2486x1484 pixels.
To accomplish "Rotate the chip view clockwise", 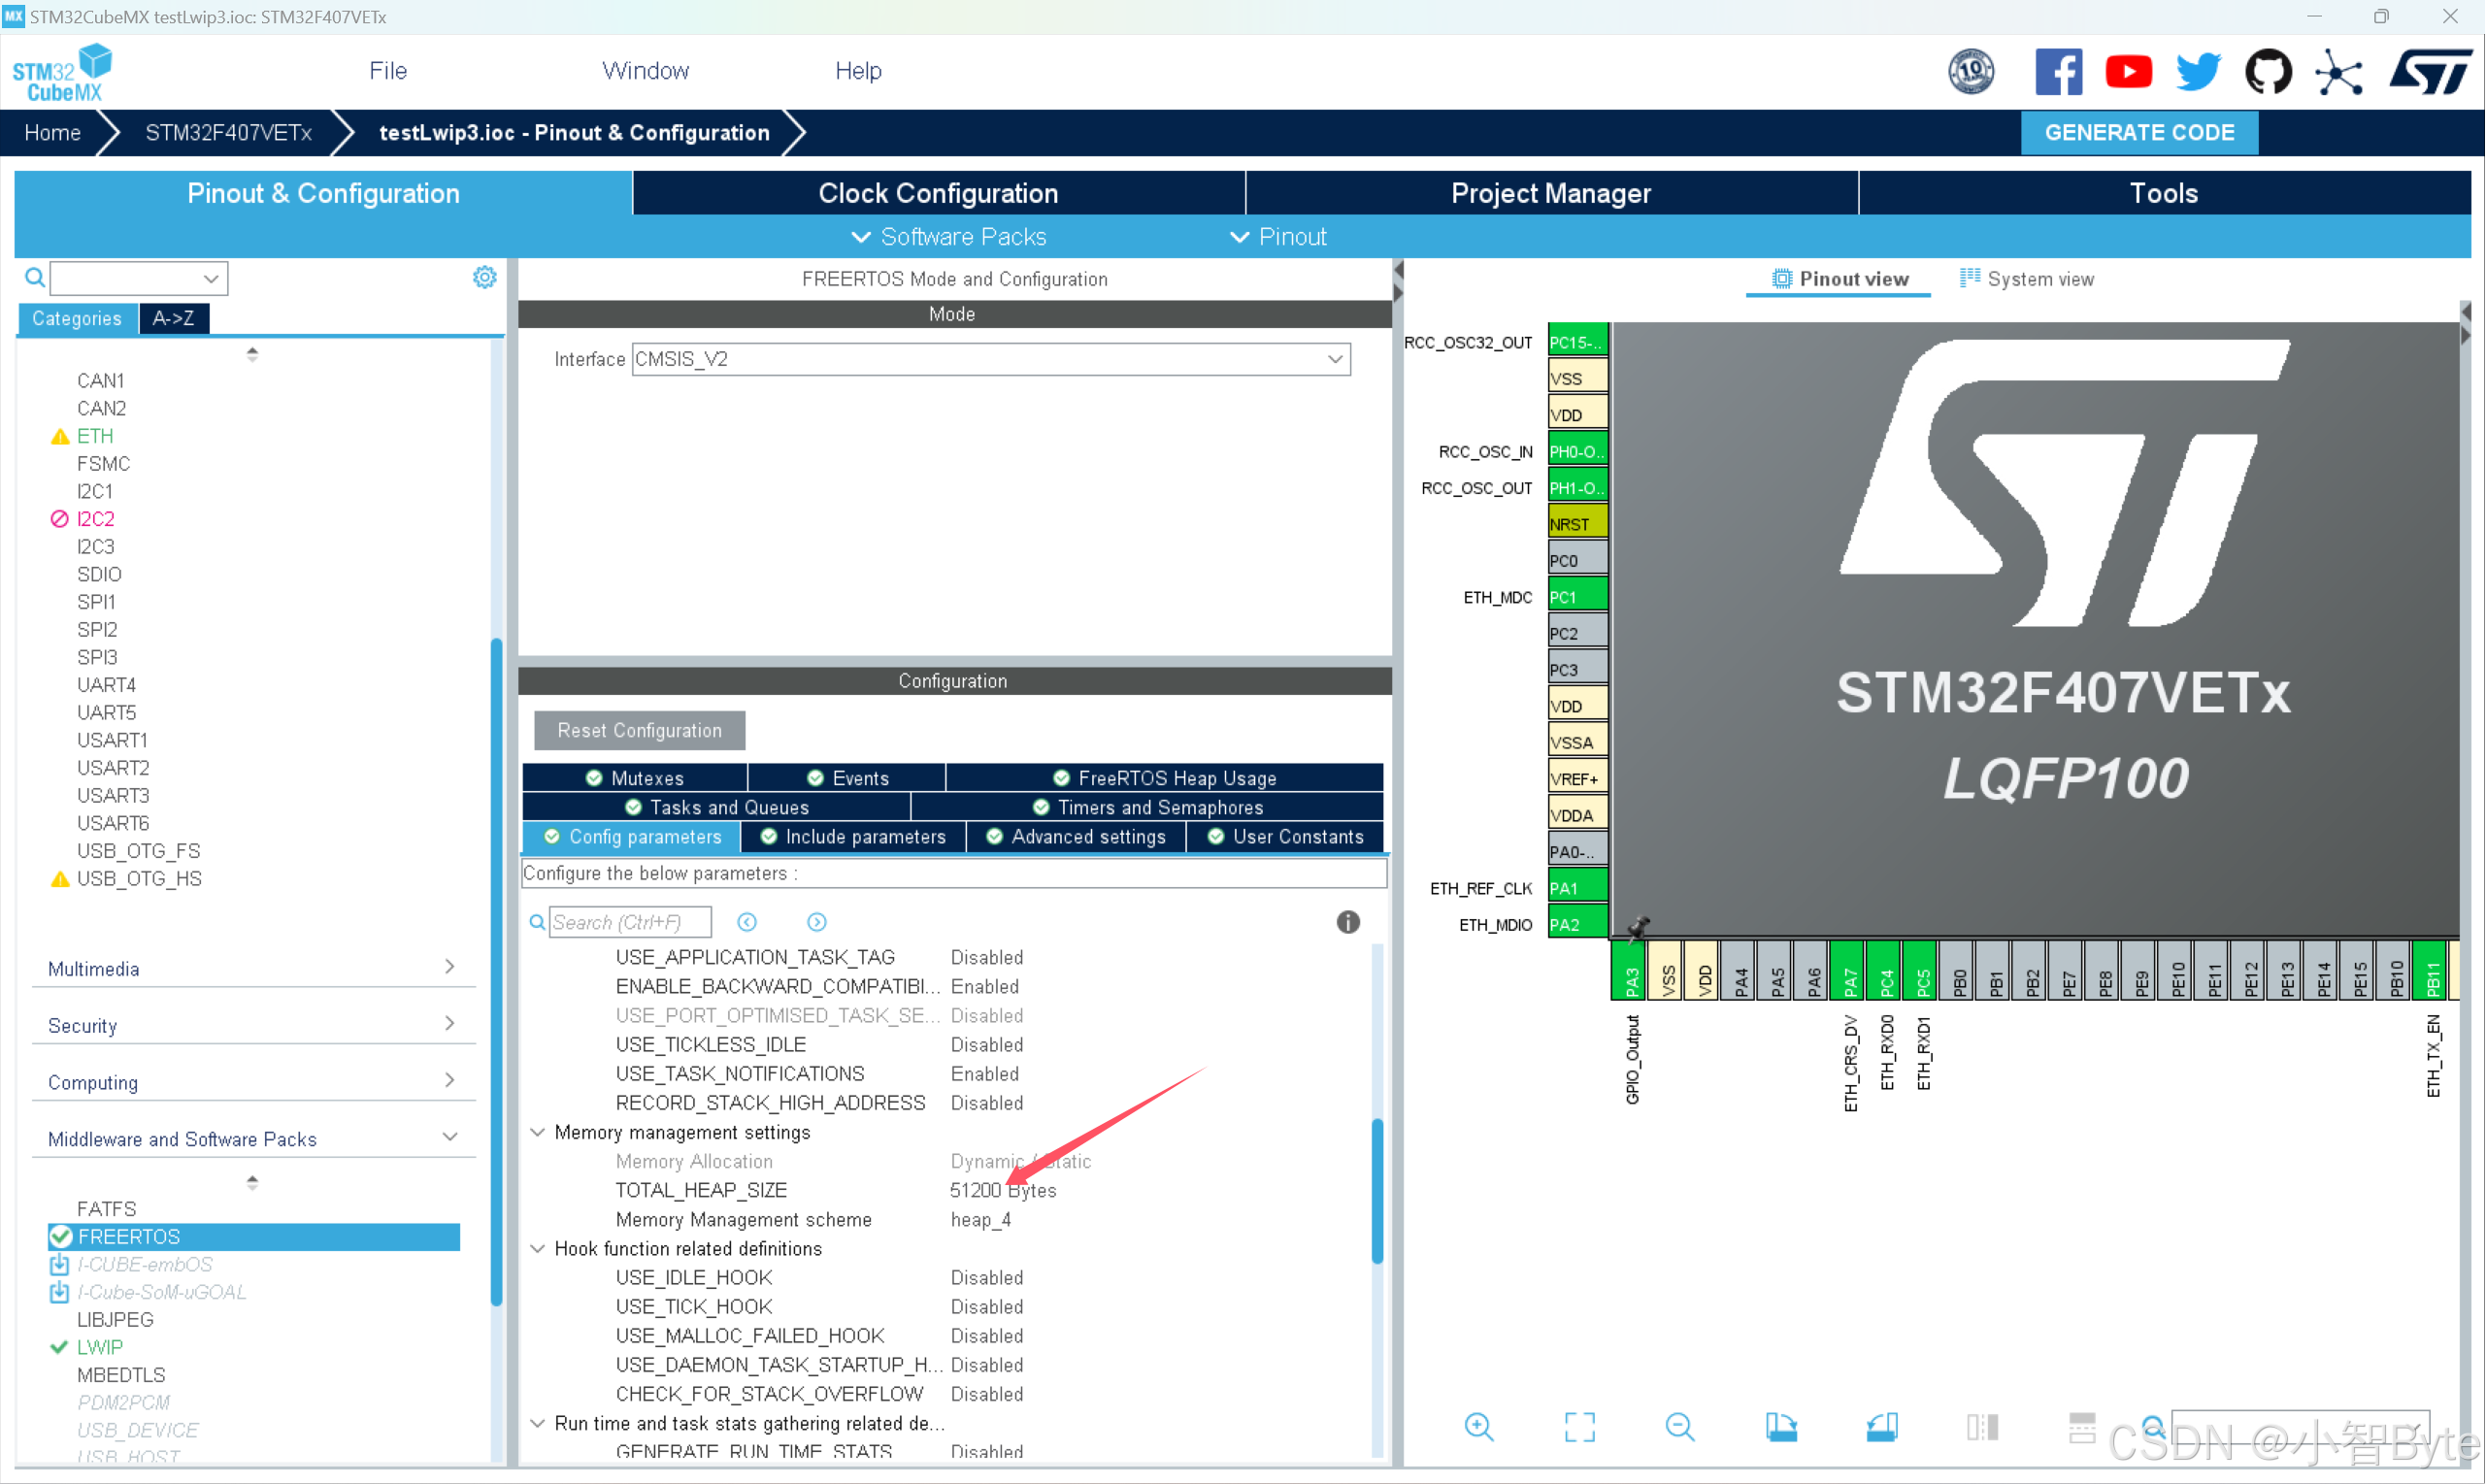I will (x=1781, y=1427).
